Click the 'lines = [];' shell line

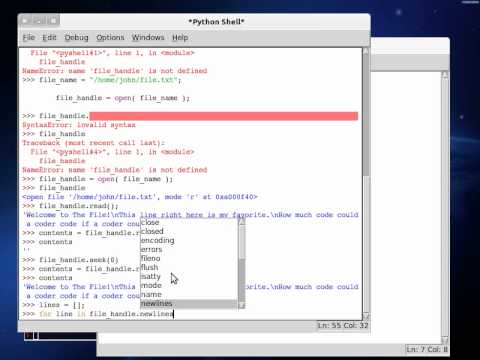point(53,305)
